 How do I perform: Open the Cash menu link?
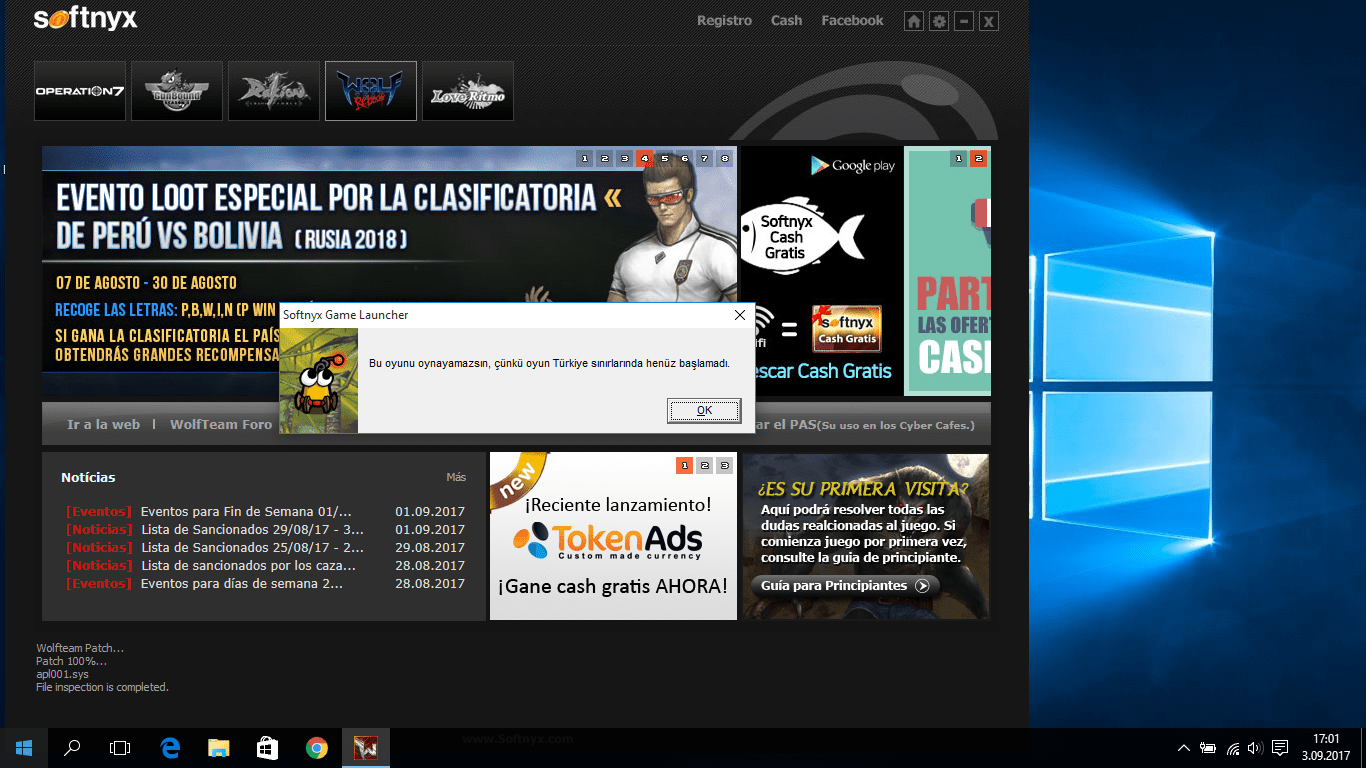786,20
